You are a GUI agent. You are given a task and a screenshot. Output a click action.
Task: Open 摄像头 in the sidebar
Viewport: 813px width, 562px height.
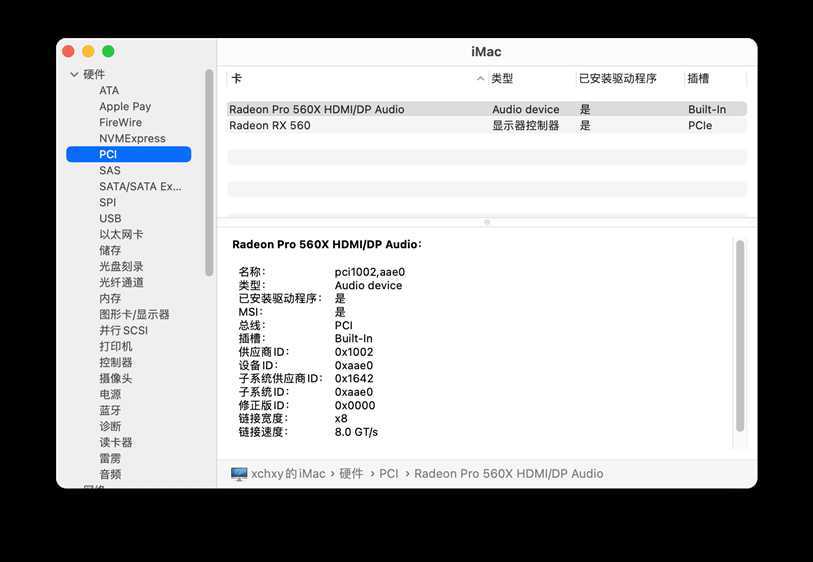(115, 378)
